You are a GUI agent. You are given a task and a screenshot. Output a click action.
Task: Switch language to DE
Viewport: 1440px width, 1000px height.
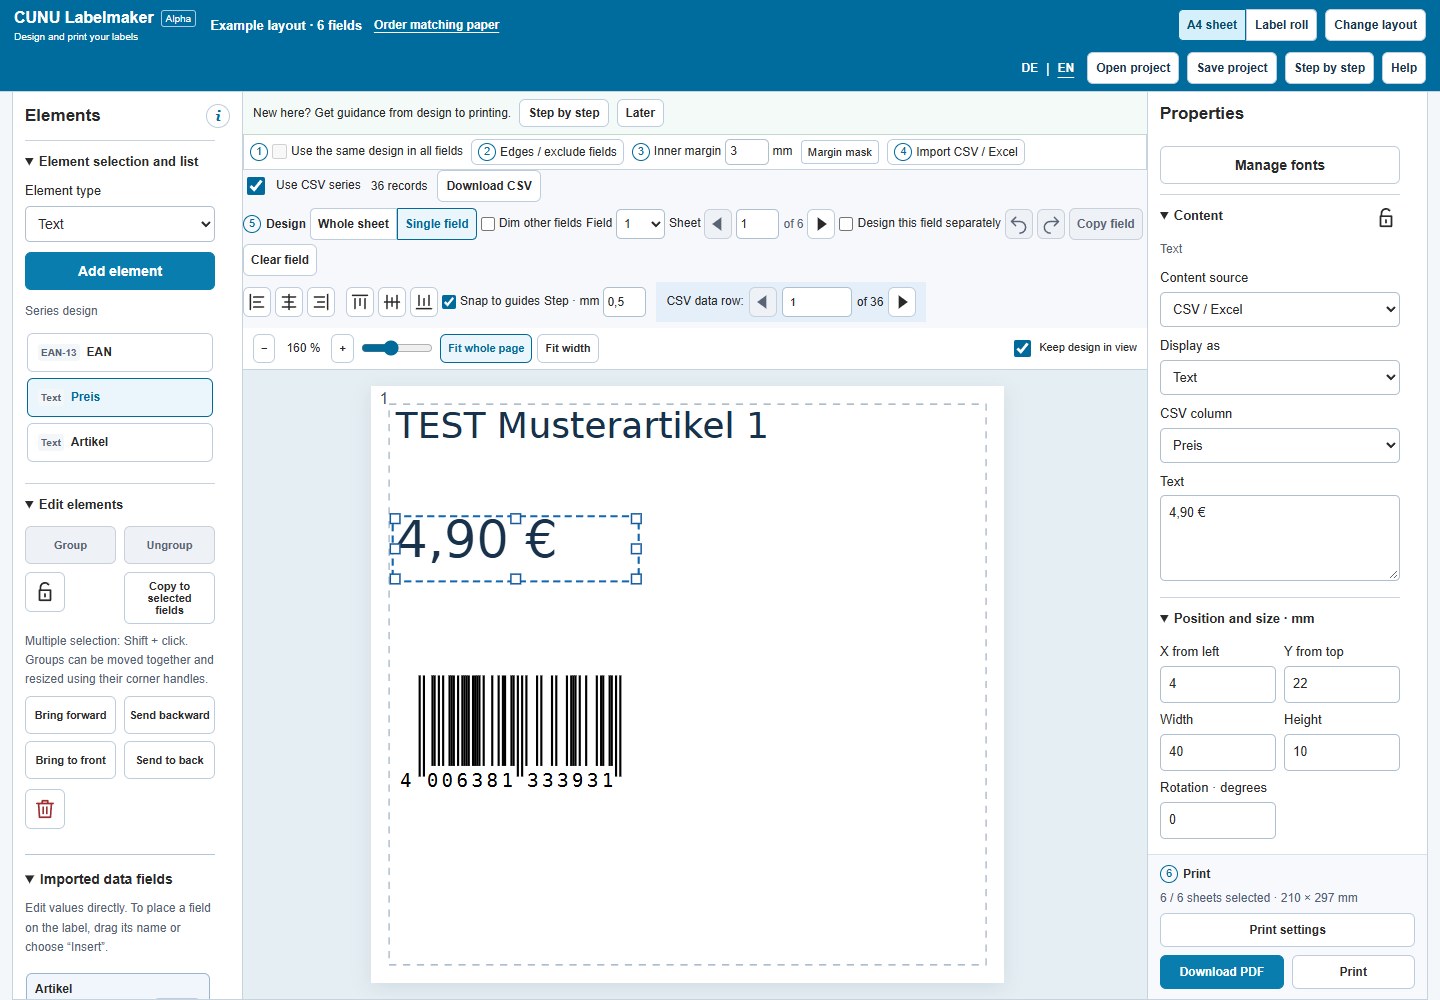pos(1029,68)
